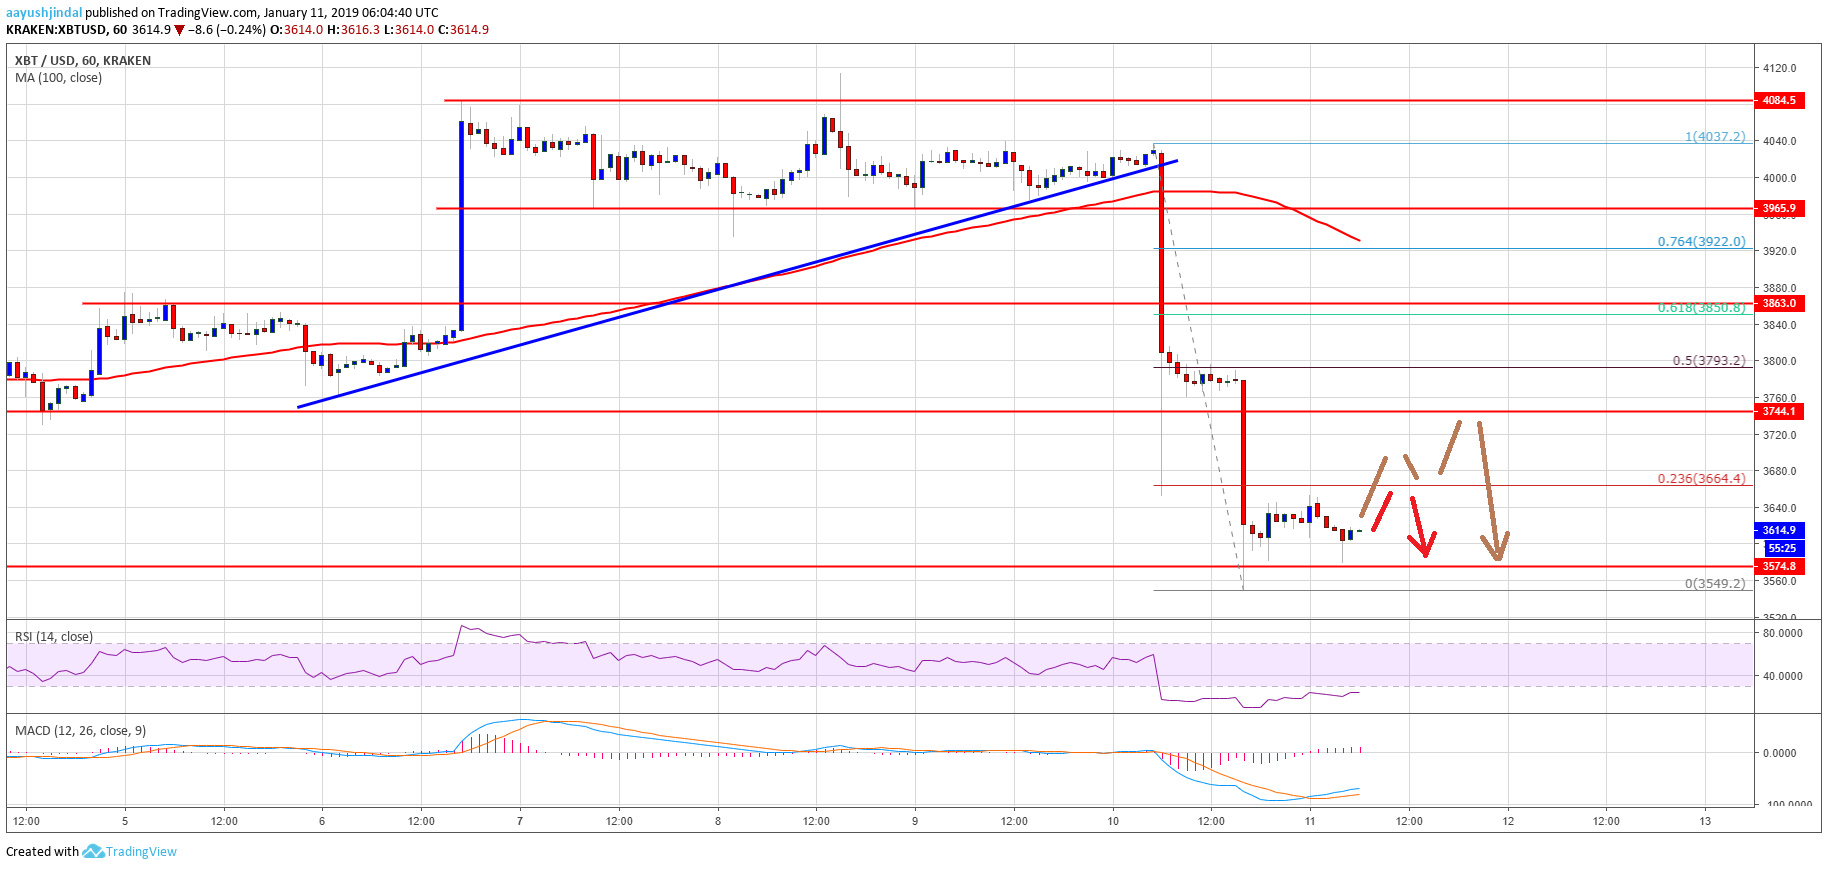Viewport: 1828px width, 869px height.
Task: Click the red 3744.1 price axis label
Action: point(1778,412)
